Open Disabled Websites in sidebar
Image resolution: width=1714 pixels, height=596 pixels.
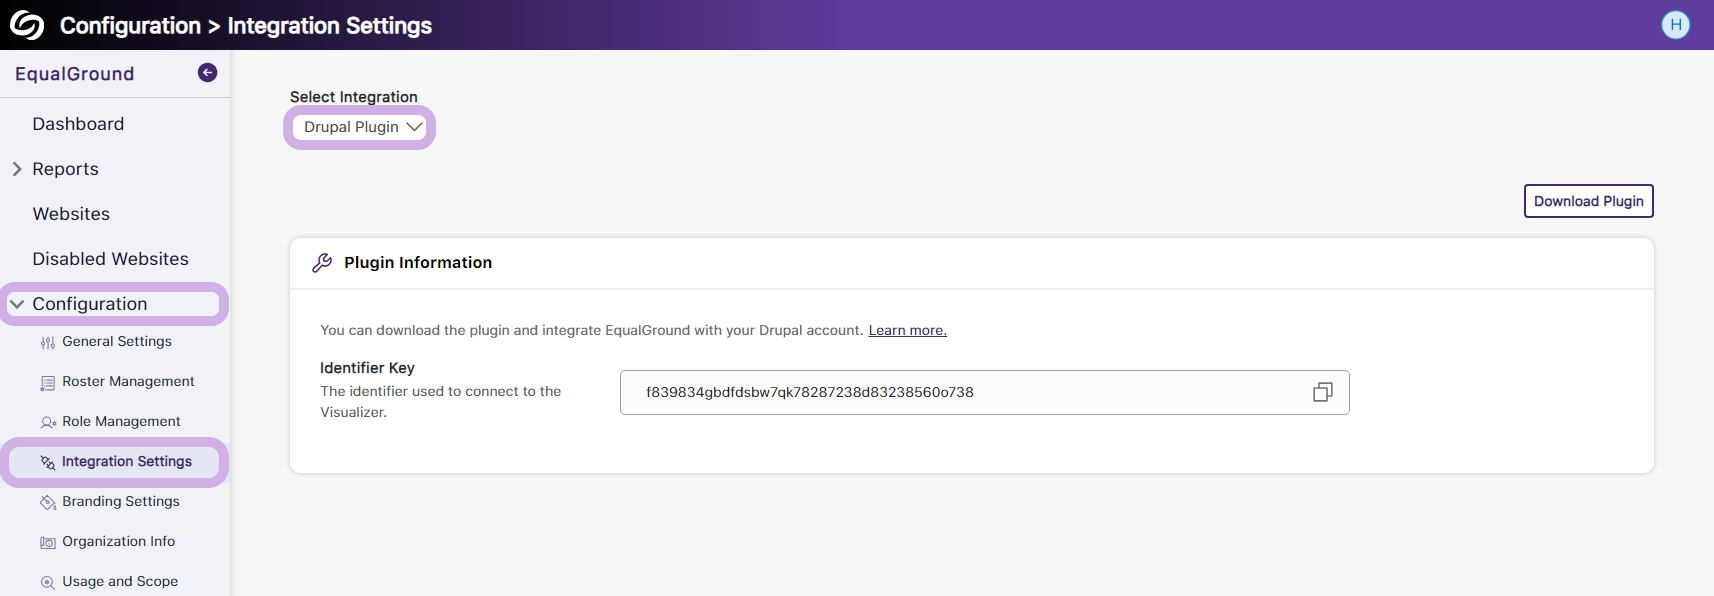(110, 259)
